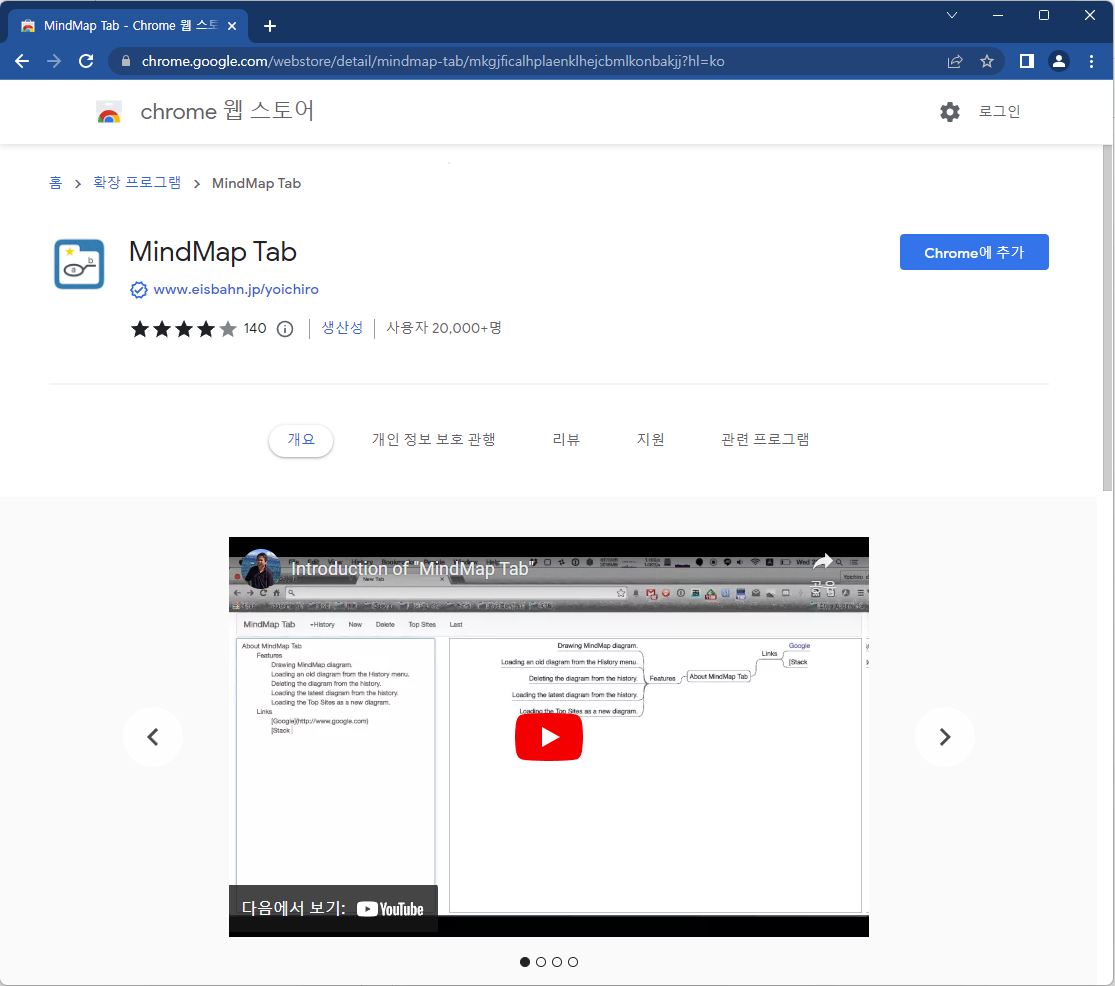Open the 지원 tab

point(651,439)
